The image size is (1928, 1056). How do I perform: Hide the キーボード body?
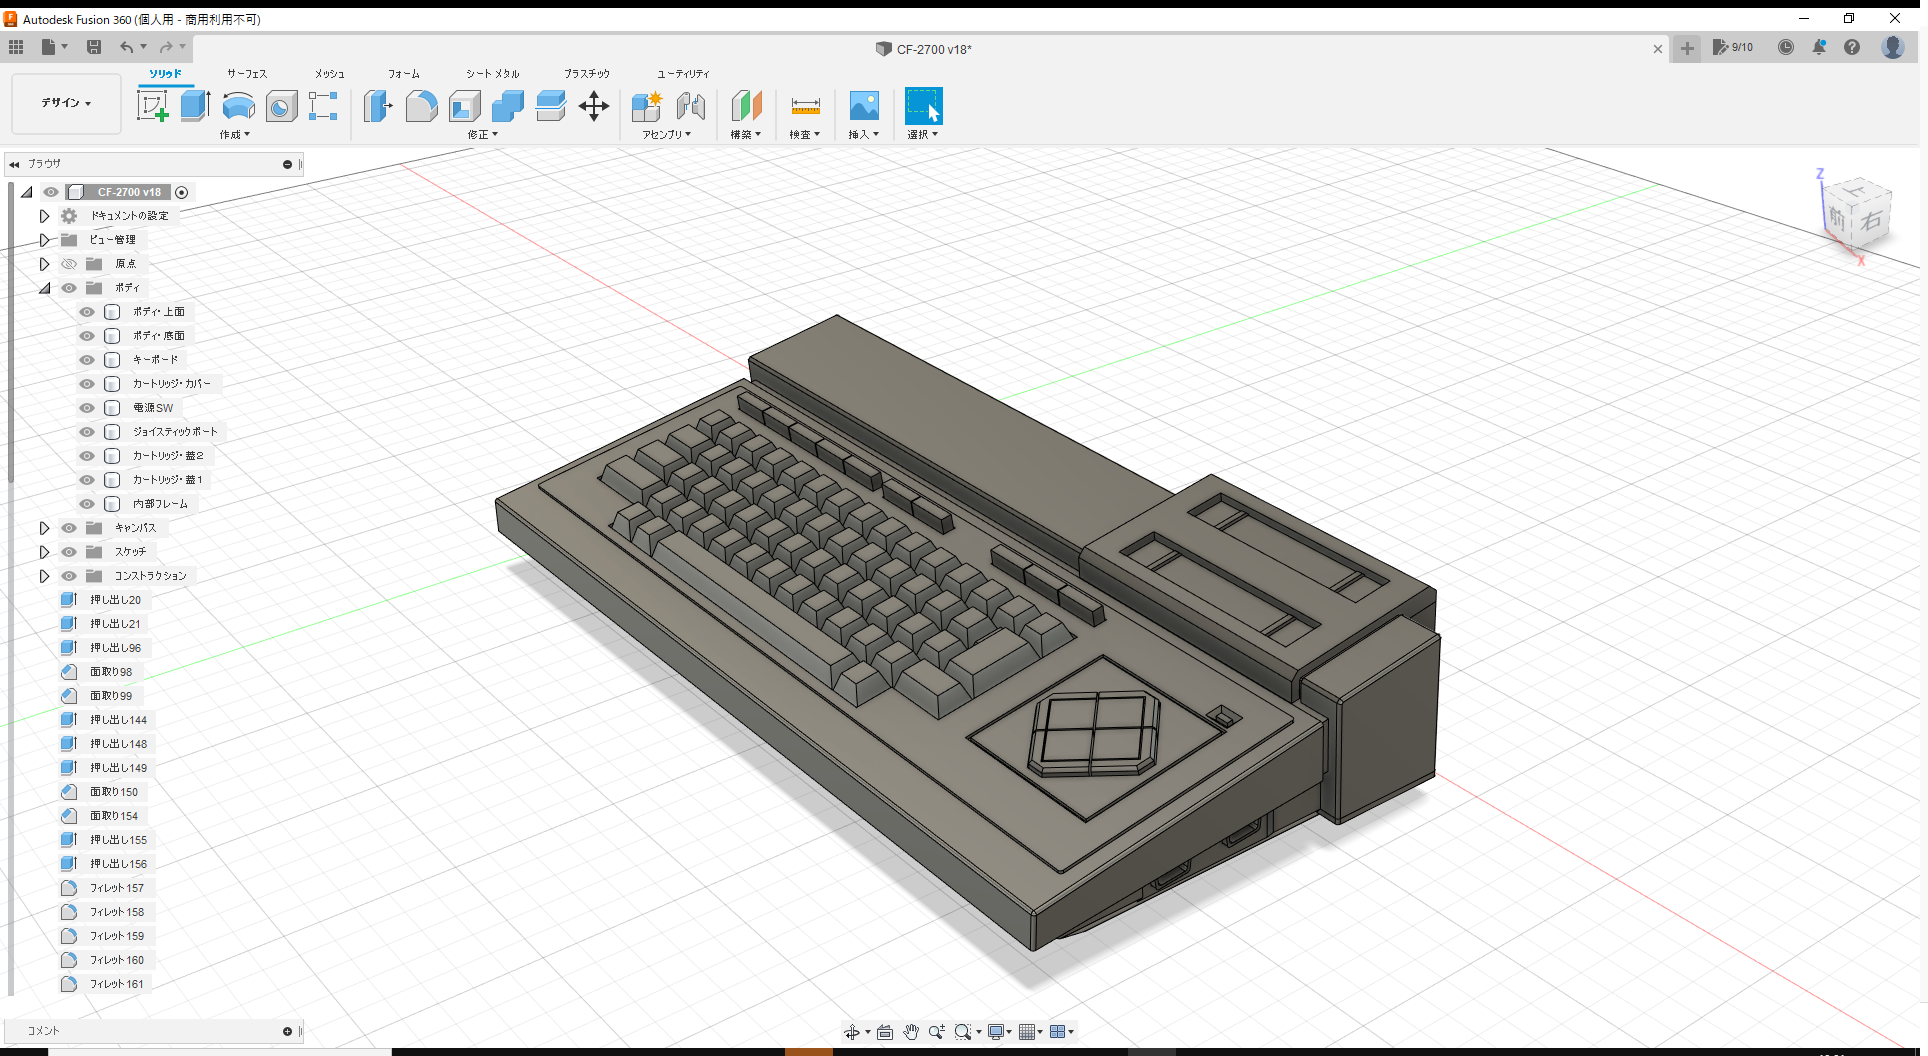pos(86,359)
